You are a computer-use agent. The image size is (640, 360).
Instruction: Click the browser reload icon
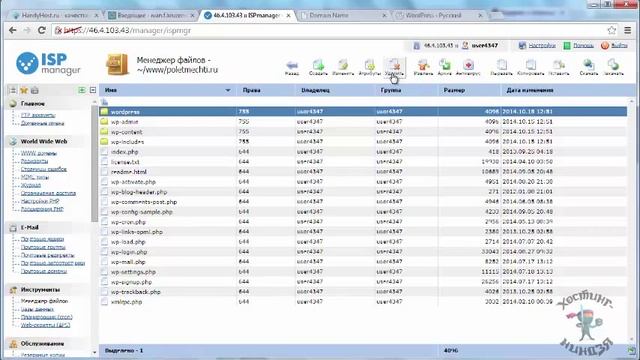42,30
